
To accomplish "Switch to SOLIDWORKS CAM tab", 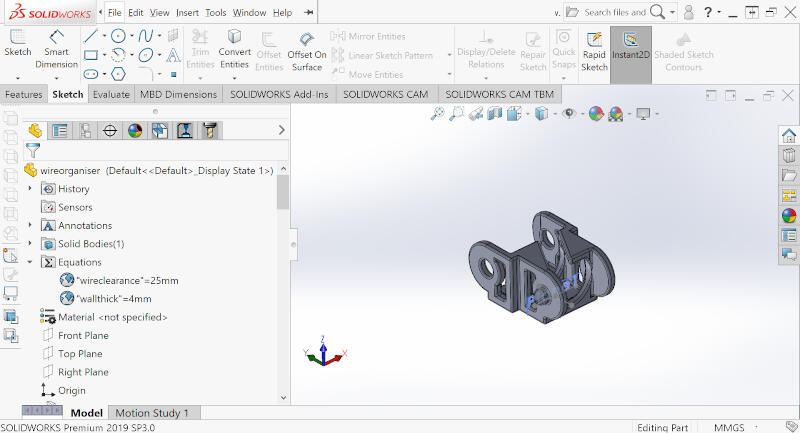I will (x=385, y=94).
